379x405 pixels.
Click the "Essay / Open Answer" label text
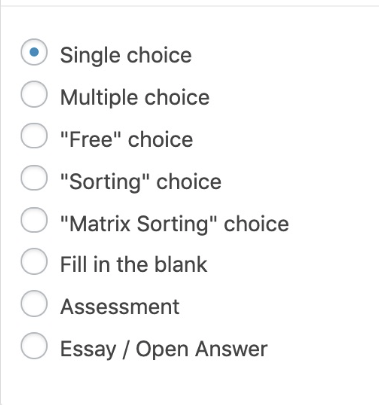coord(164,349)
